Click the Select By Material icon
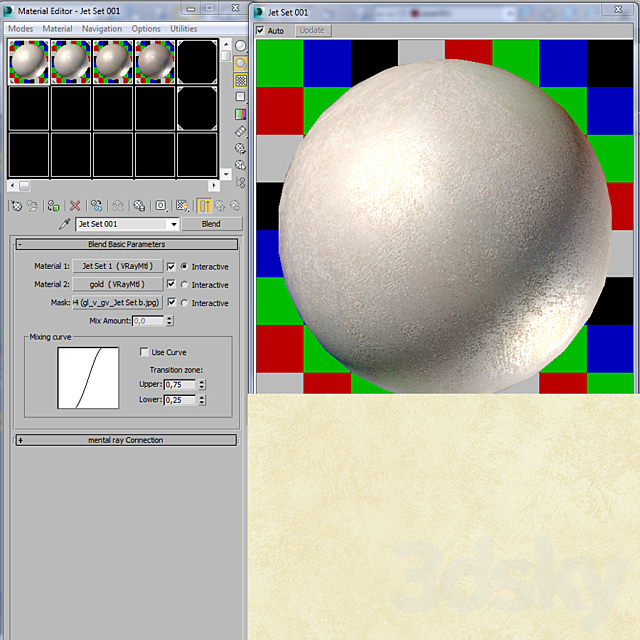 (x=240, y=165)
